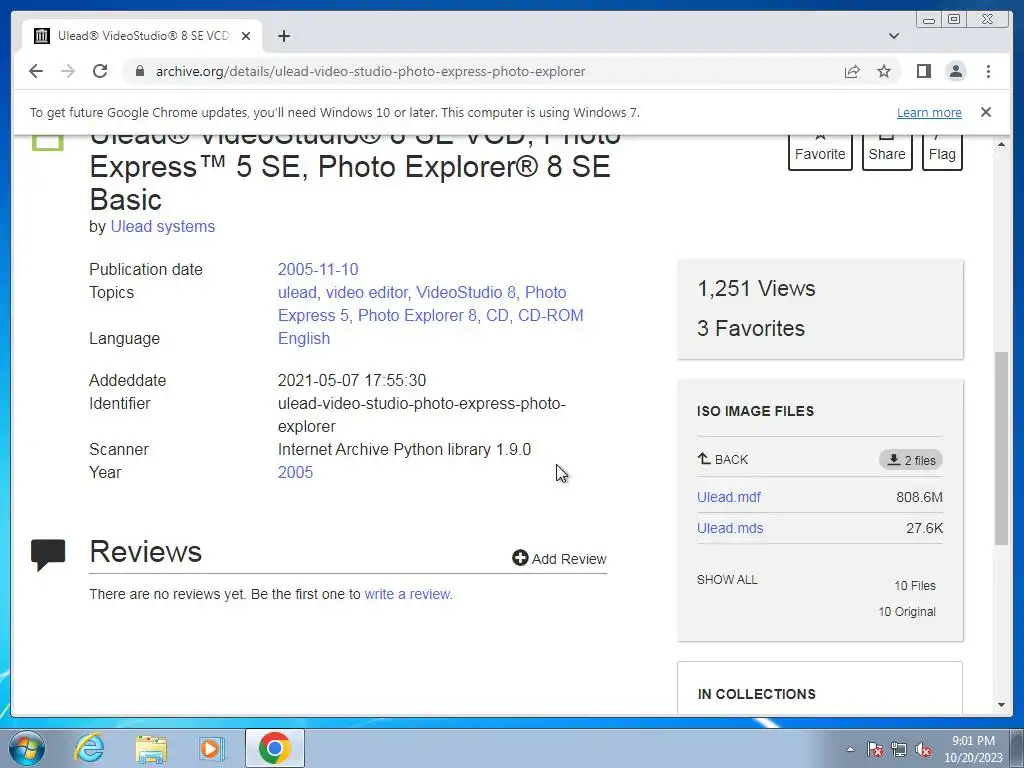Click the lock icon in address bar
1024x768 pixels.
click(139, 71)
